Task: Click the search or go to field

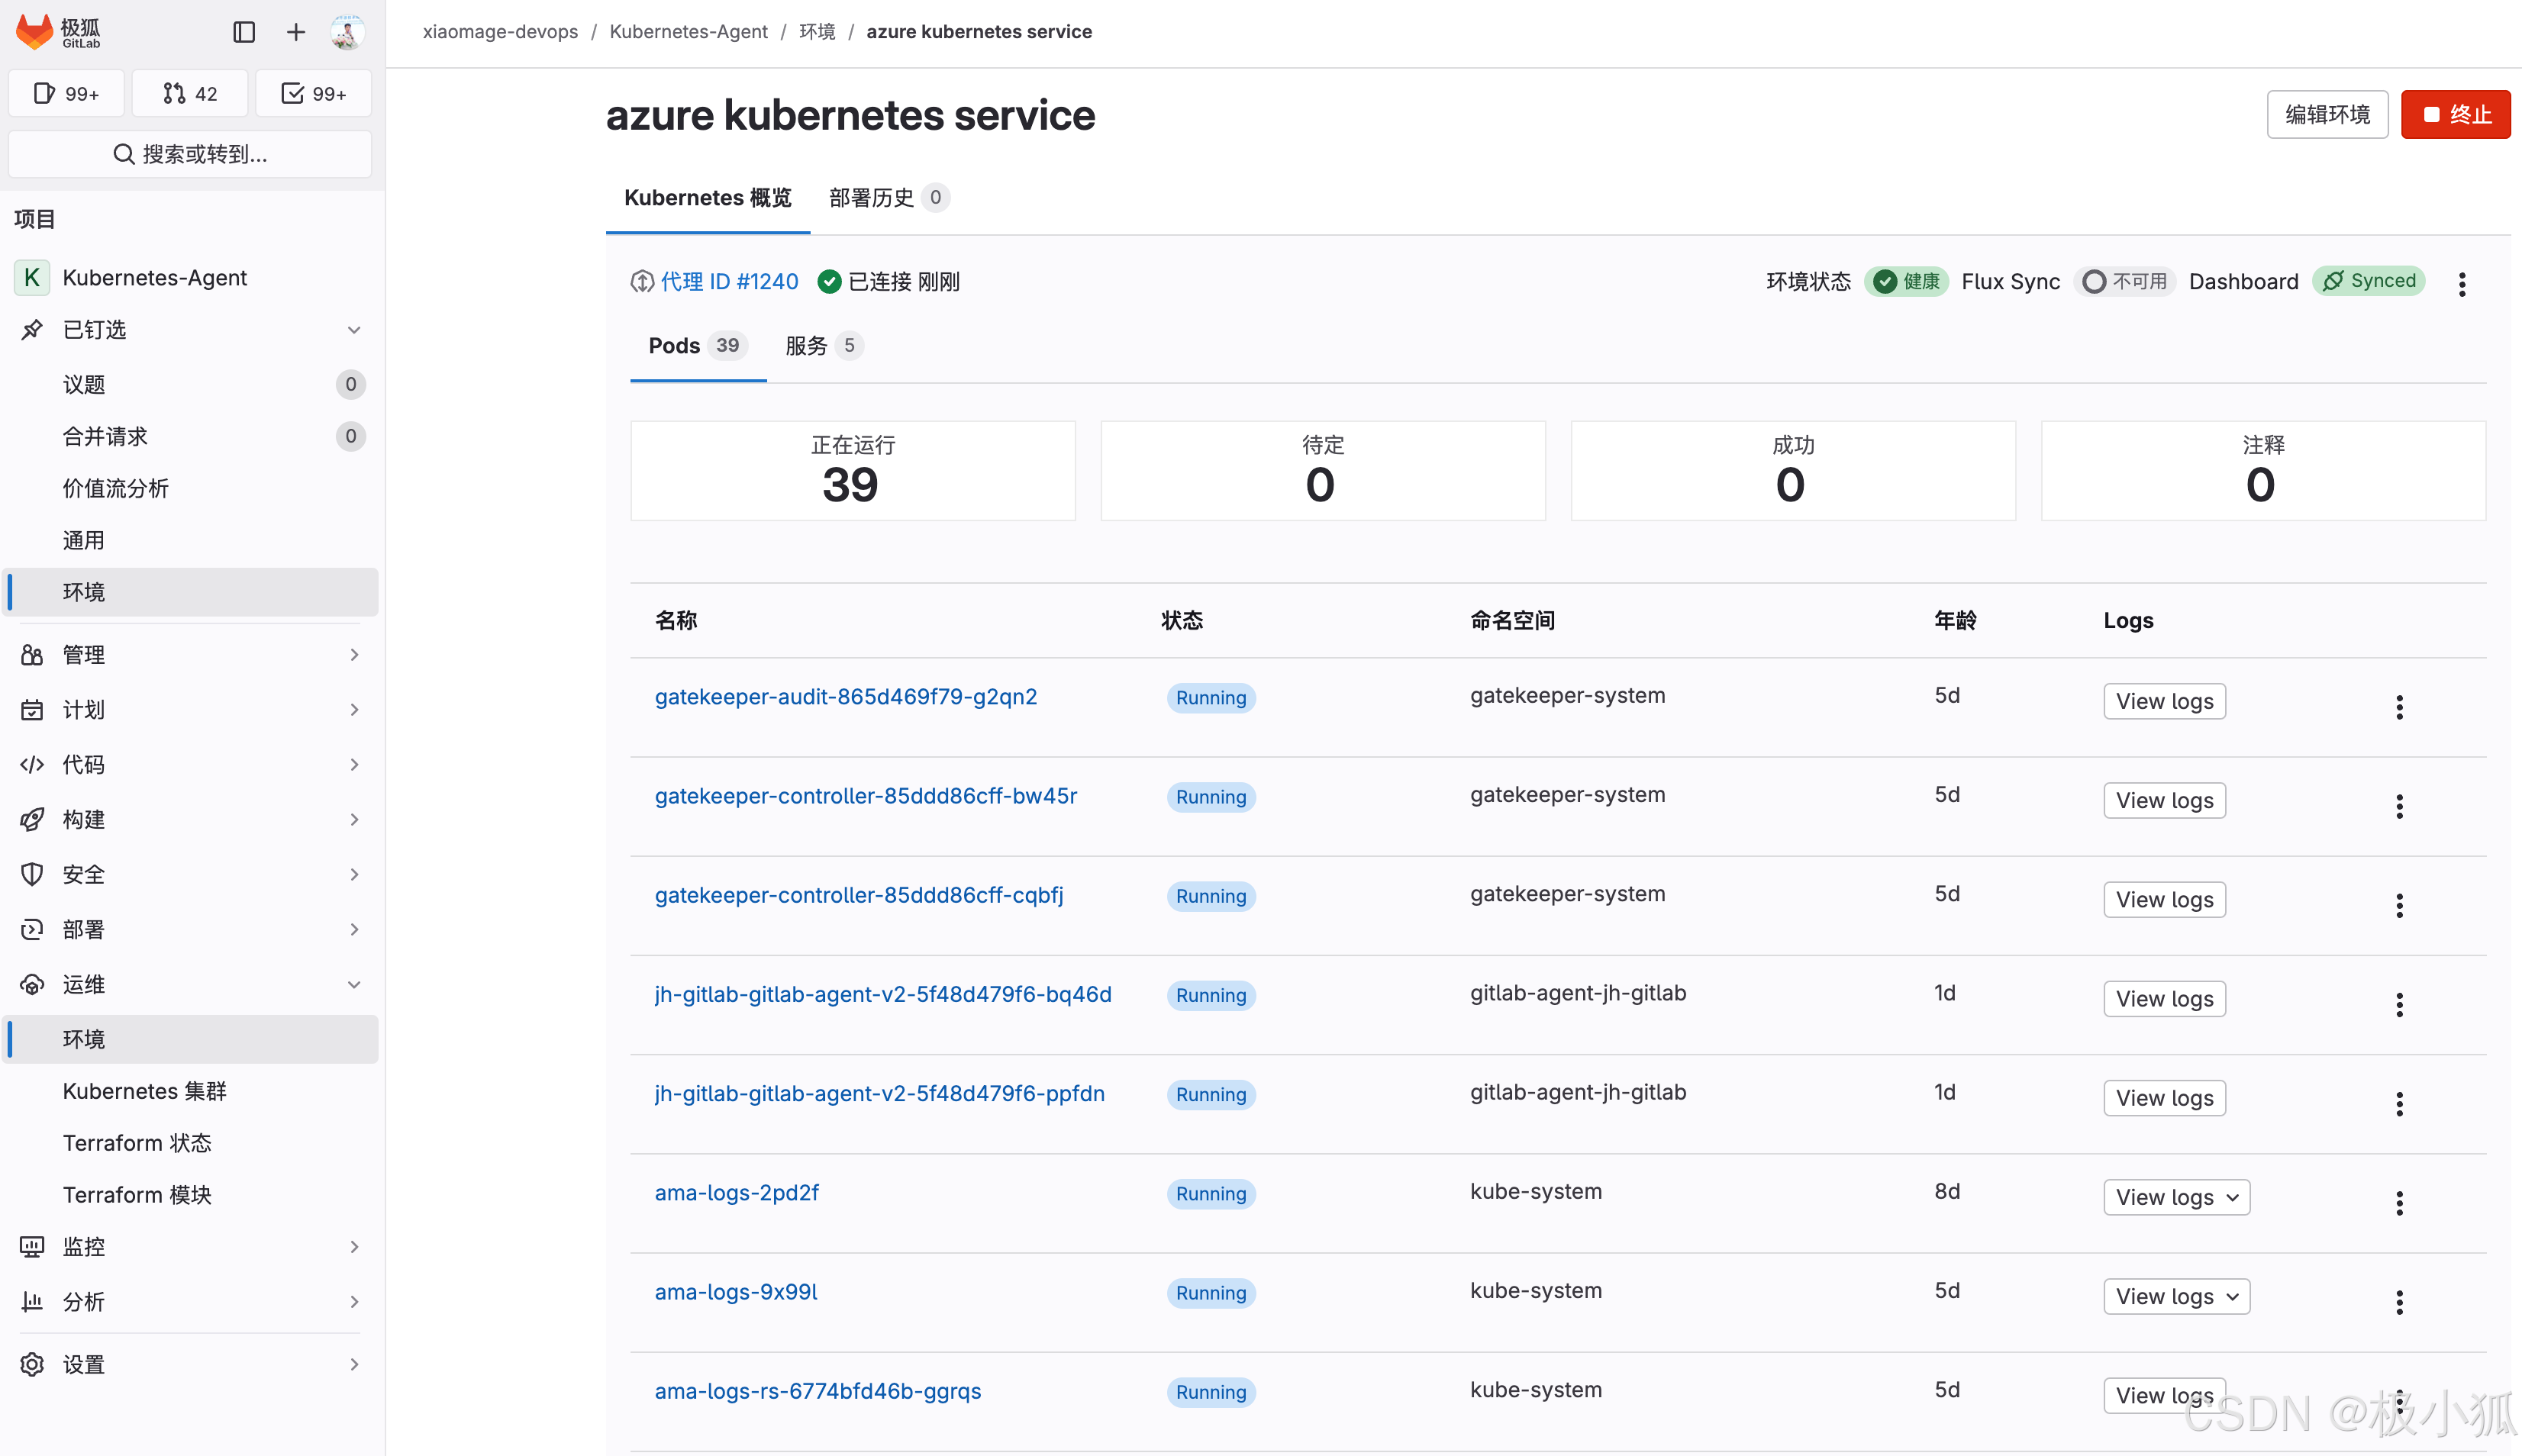Action: pos(190,154)
